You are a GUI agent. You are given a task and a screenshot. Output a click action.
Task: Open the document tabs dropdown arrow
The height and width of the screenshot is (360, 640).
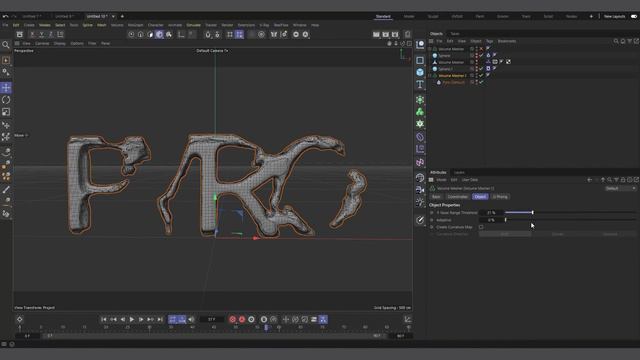point(113,16)
